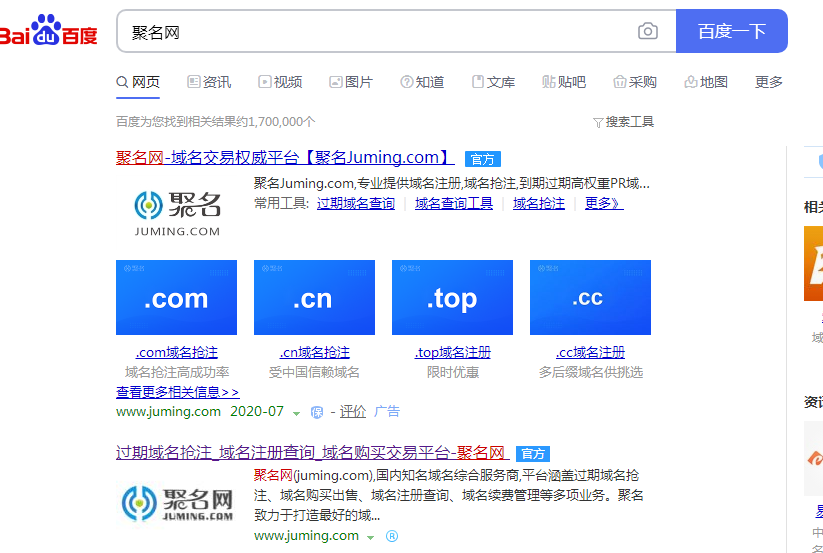Click the .cc blue thumbnail
823x553 pixels.
click(x=590, y=297)
